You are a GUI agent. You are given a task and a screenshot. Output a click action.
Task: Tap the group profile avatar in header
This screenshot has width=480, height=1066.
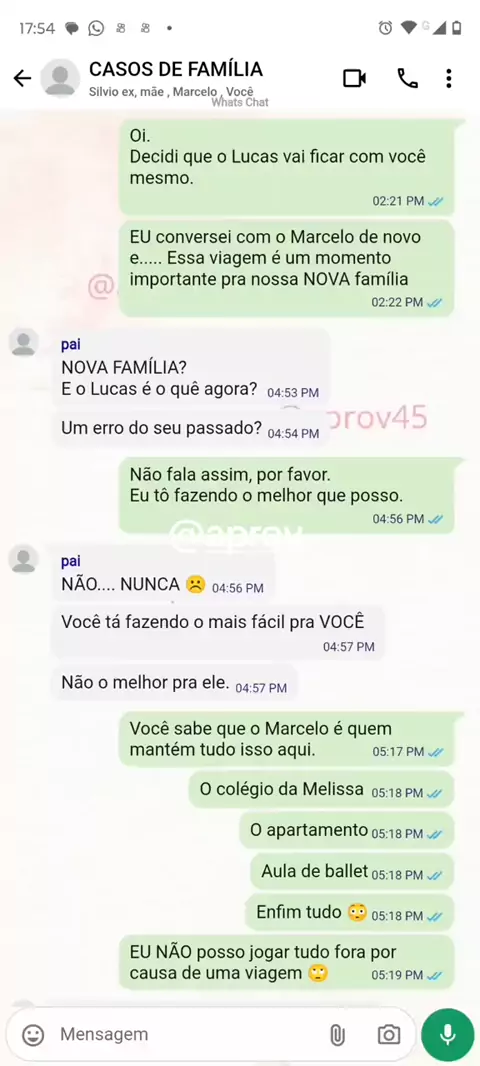point(61,78)
